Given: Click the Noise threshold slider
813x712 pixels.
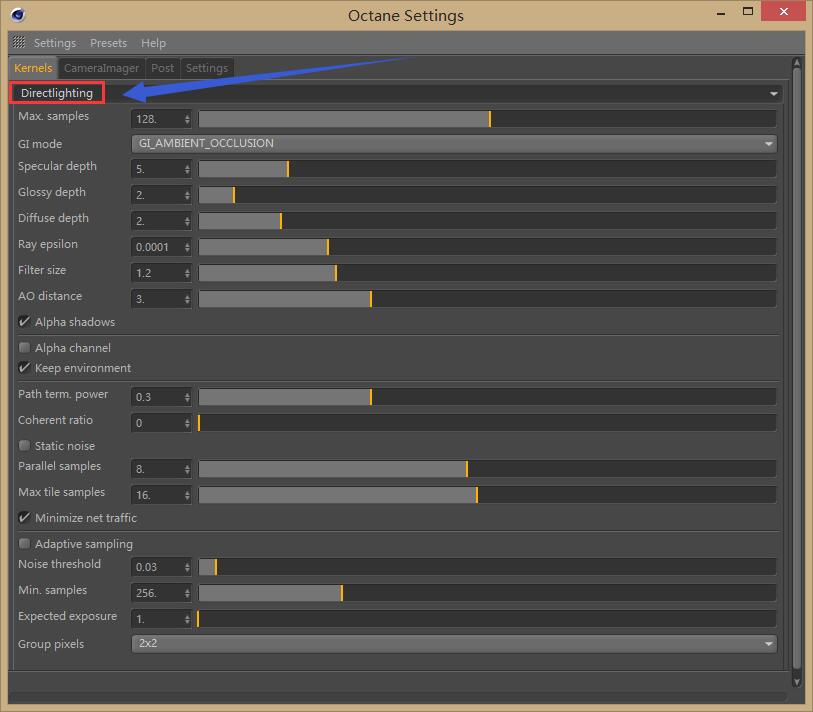Looking at the screenshot, I should (x=487, y=567).
